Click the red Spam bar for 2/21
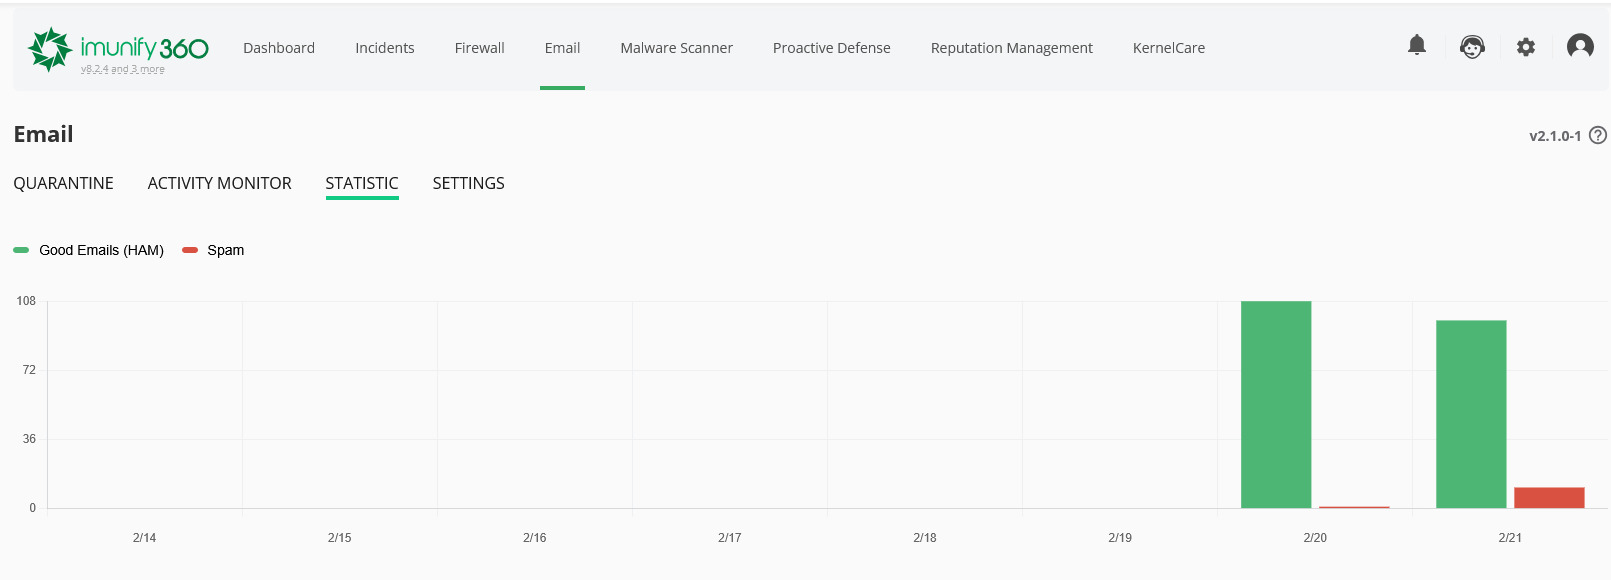The width and height of the screenshot is (1611, 580). click(x=1549, y=497)
